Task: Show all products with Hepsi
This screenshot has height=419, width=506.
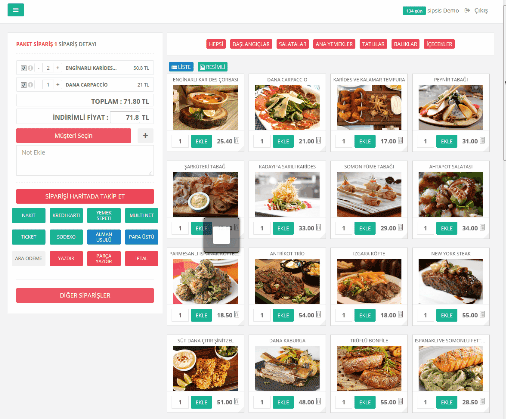Action: (216, 44)
